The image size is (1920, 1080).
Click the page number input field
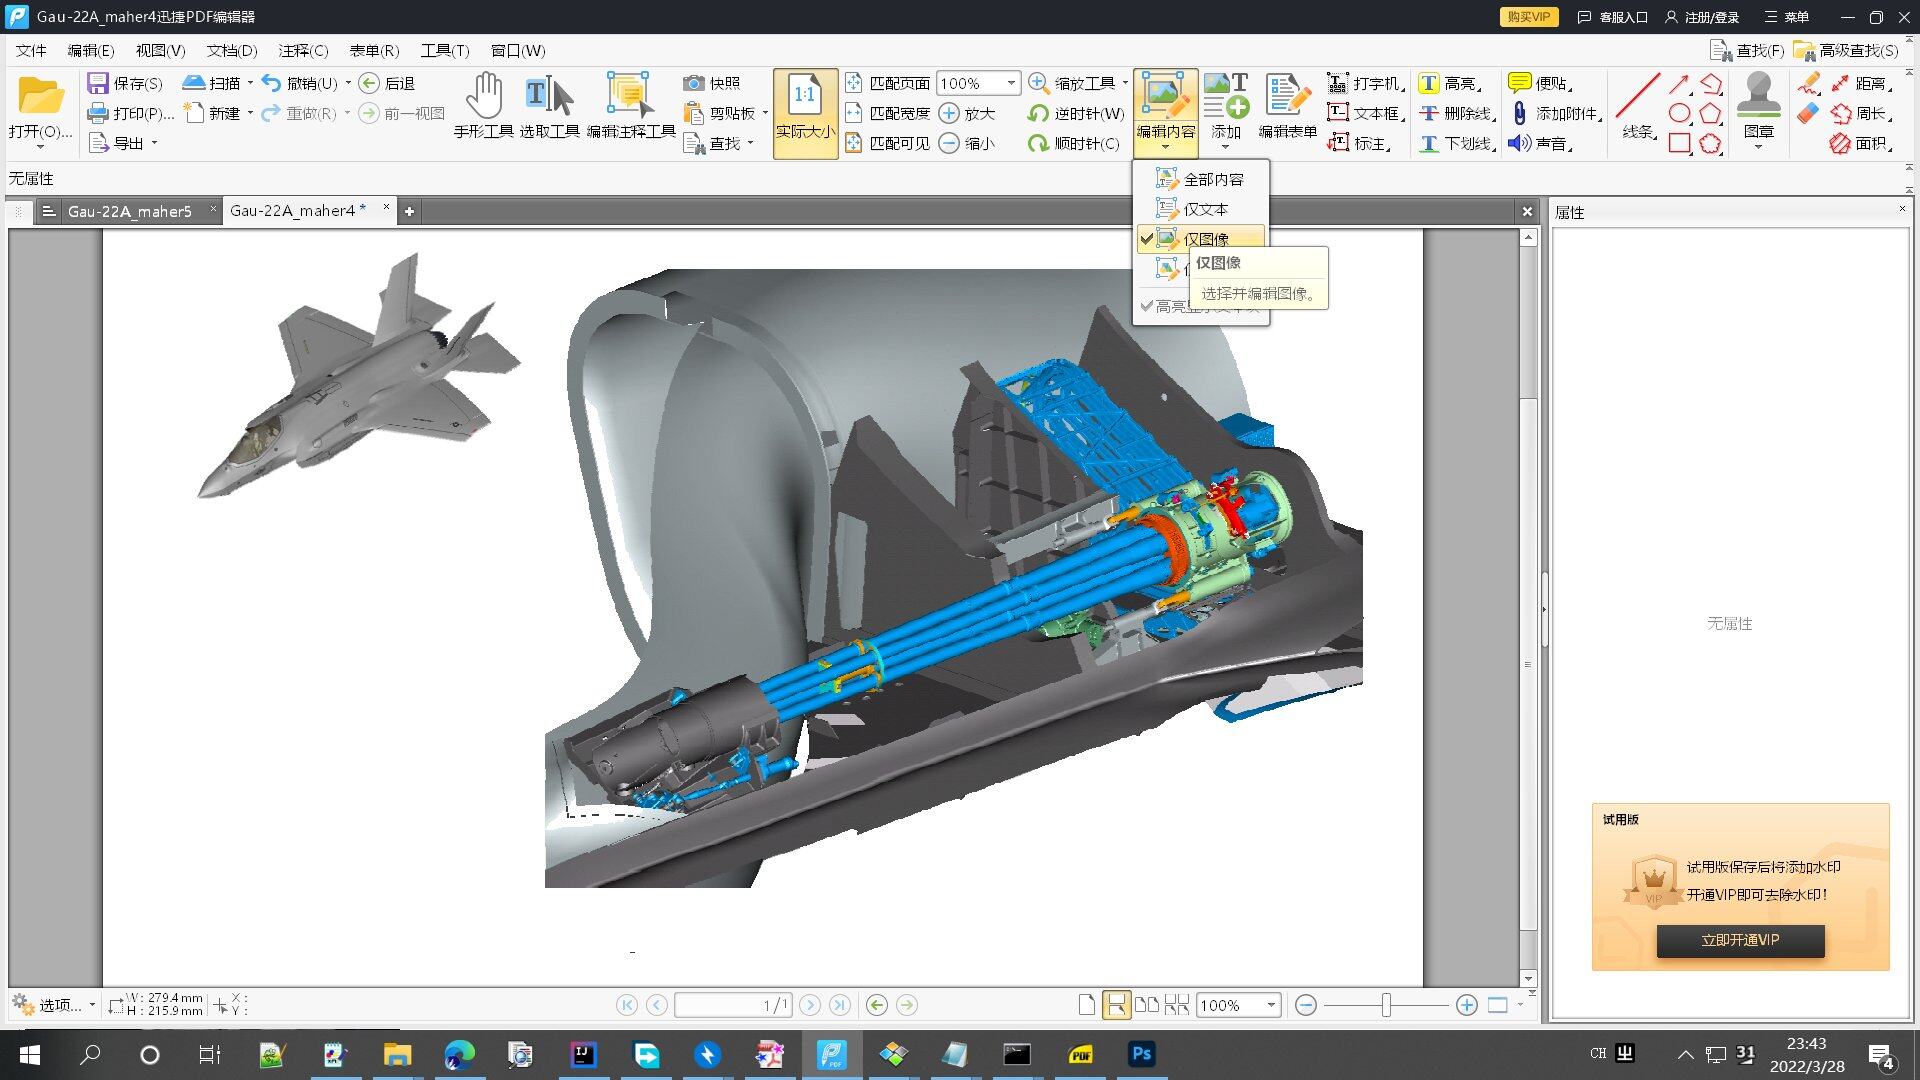pyautogui.click(x=733, y=1005)
